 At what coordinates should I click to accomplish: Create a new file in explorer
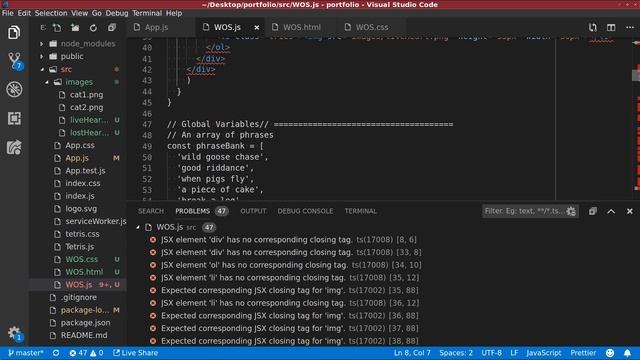tap(57, 28)
